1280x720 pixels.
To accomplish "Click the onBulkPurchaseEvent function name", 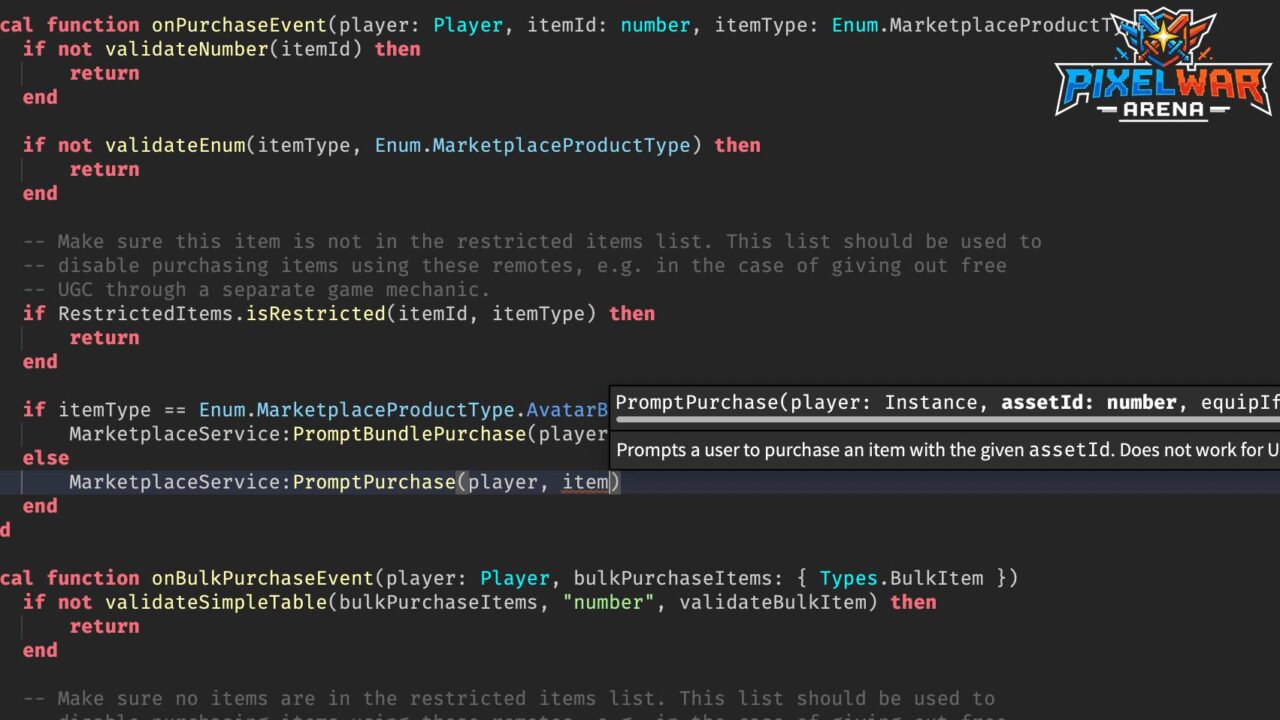I will pyautogui.click(x=263, y=578).
